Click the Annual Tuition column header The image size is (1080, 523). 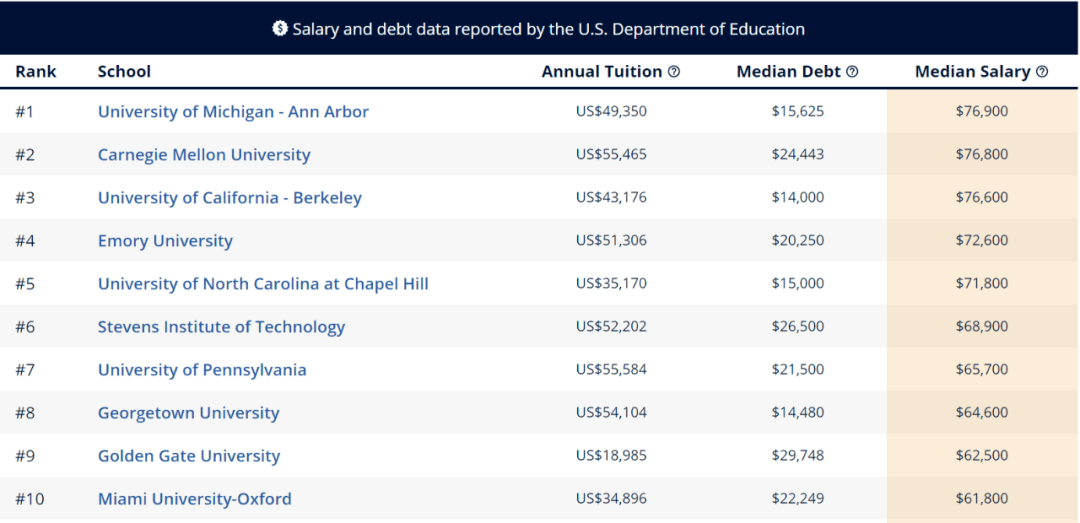(x=602, y=72)
